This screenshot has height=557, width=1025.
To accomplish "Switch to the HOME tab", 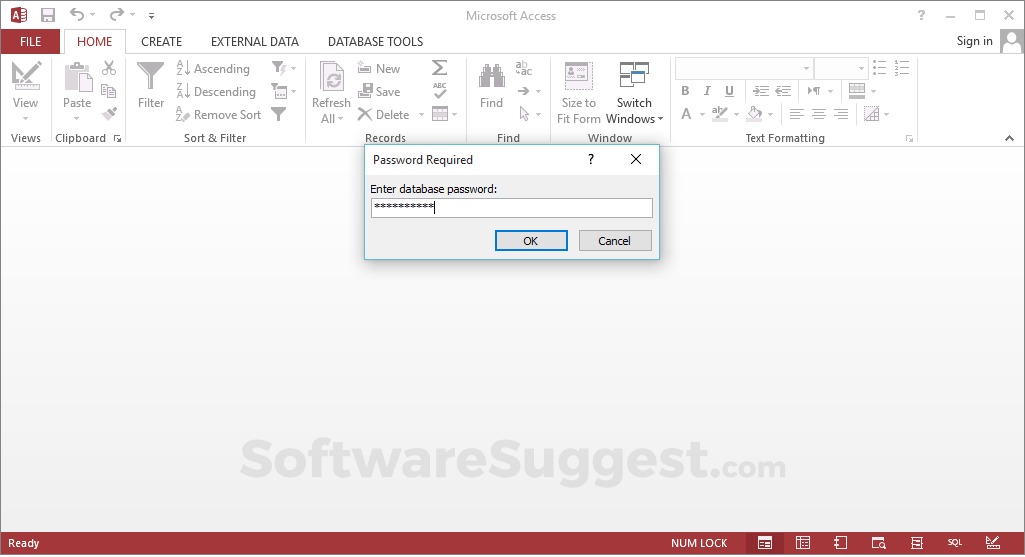I will 95,42.
